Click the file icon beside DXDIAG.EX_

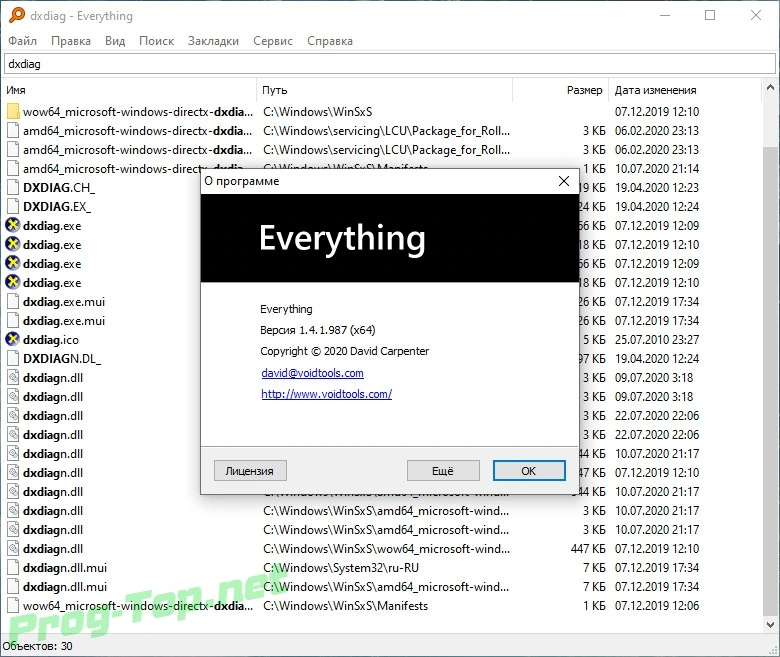13,206
